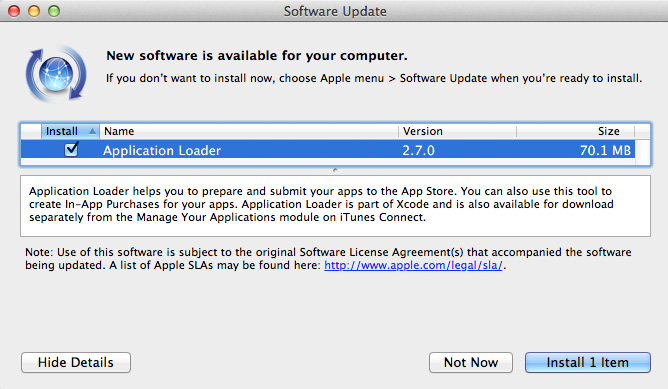Sort the list by the Size column header

tap(576, 131)
